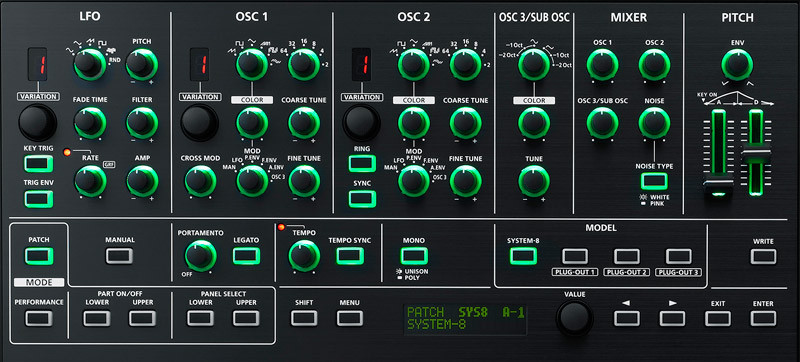Viewport: 800px width, 362px height.
Task: Click the SHIFT button
Action: tap(304, 318)
